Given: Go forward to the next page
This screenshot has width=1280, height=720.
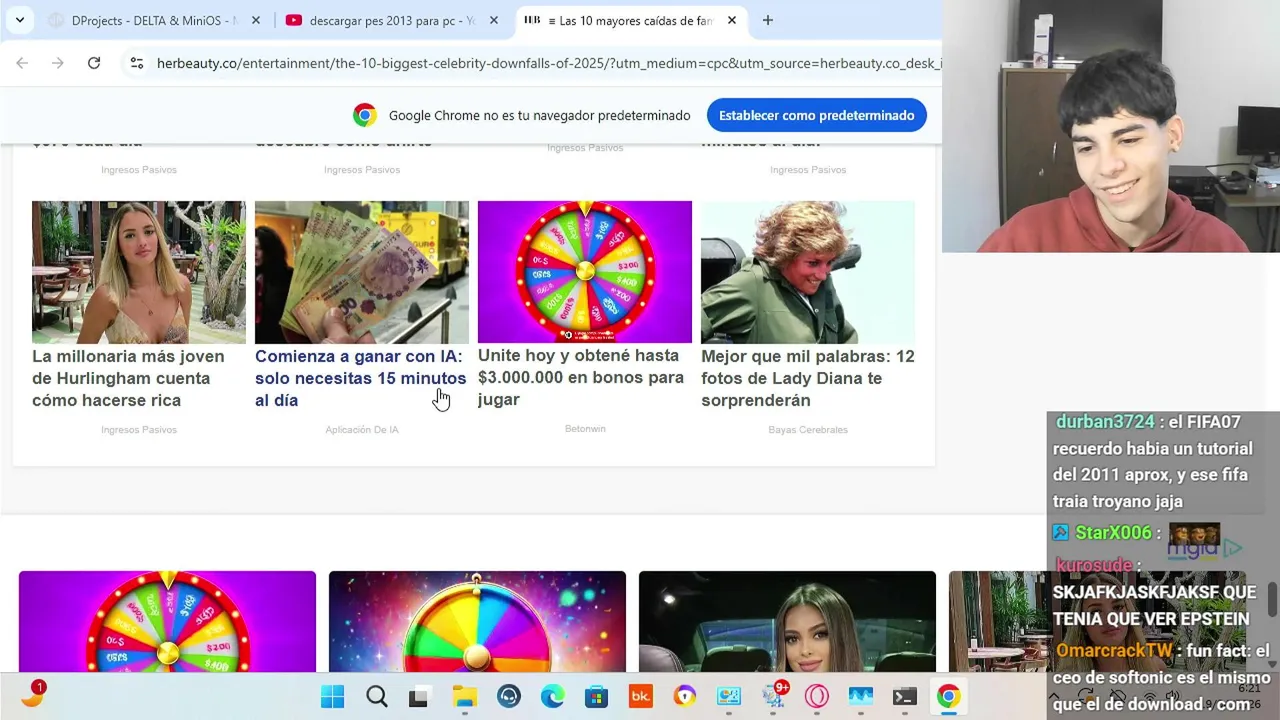Looking at the screenshot, I should click(58, 63).
